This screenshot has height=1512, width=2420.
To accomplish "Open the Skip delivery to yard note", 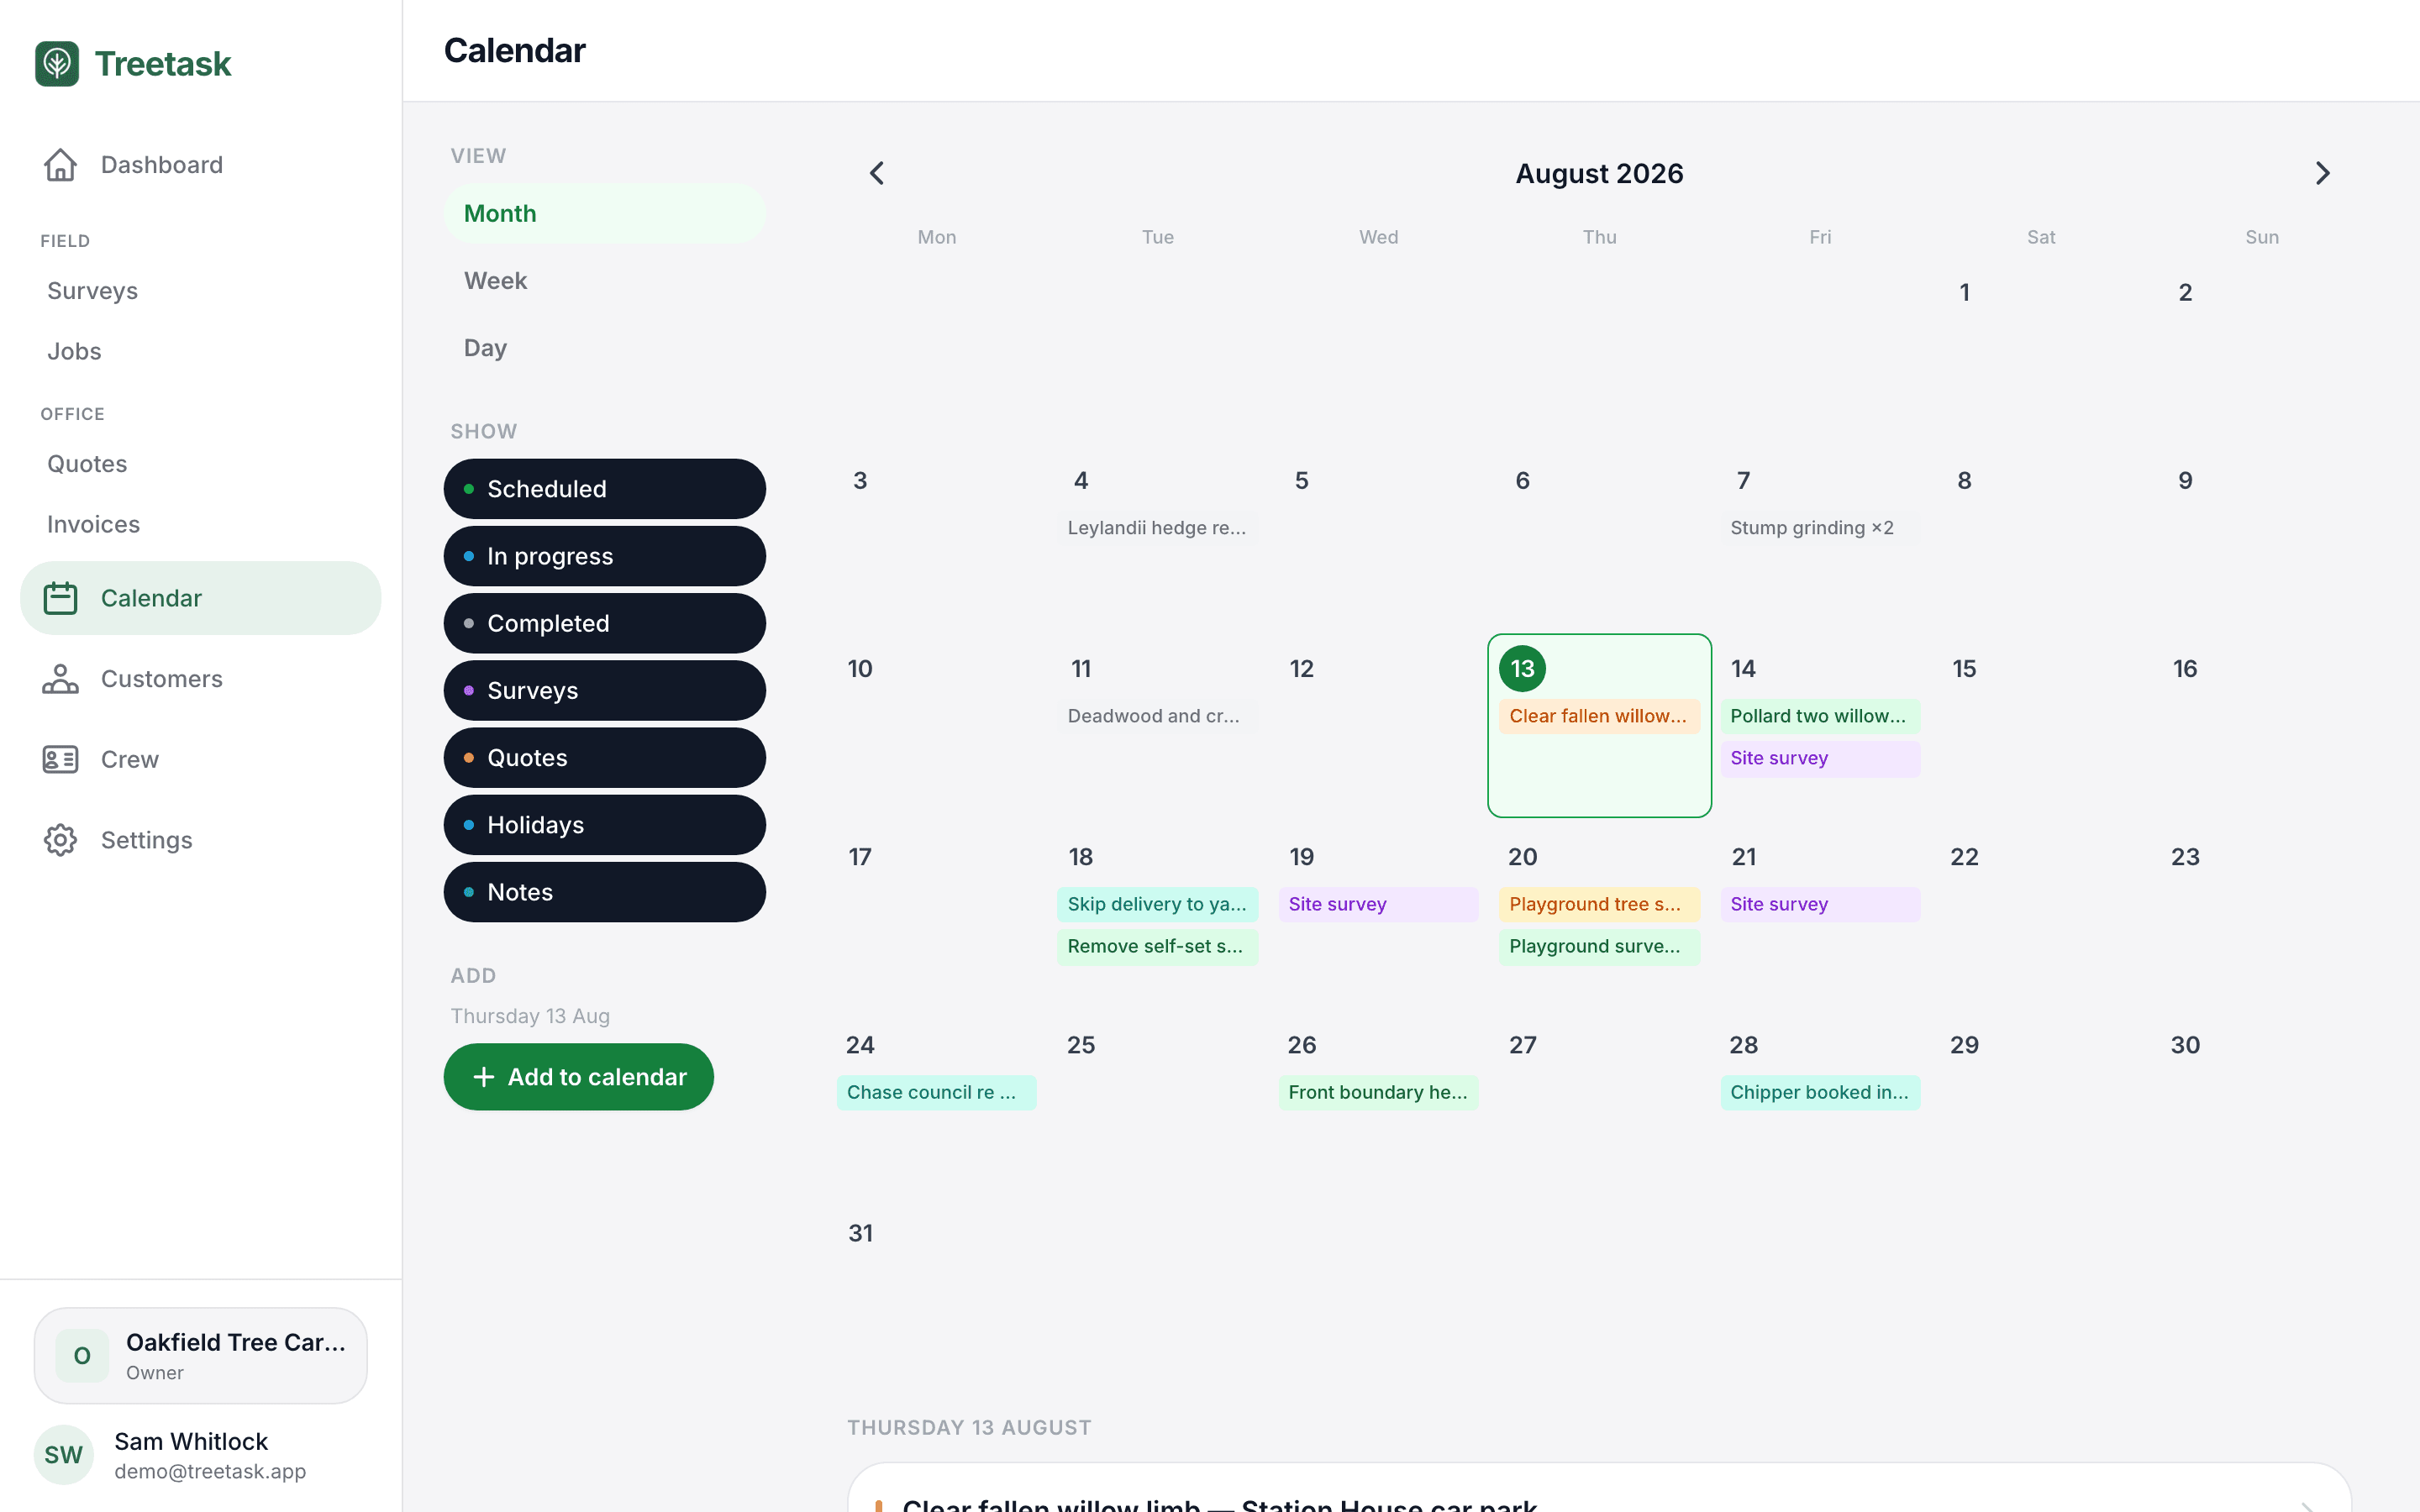I will click(1157, 904).
